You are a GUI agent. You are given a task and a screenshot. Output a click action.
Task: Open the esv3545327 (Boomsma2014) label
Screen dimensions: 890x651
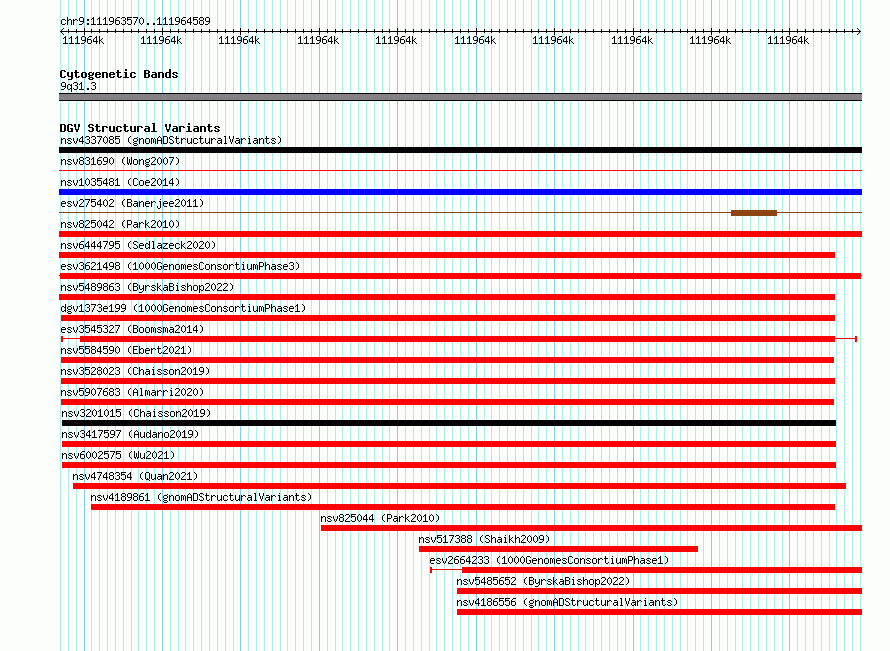click(x=132, y=329)
